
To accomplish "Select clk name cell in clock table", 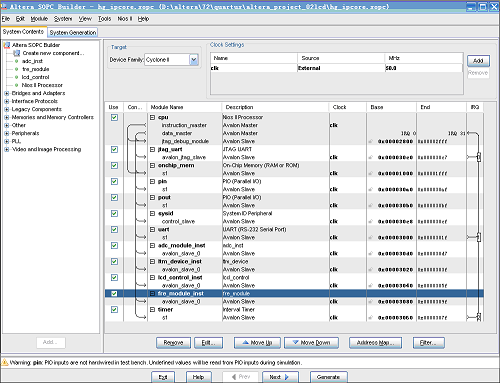I will coord(254,68).
